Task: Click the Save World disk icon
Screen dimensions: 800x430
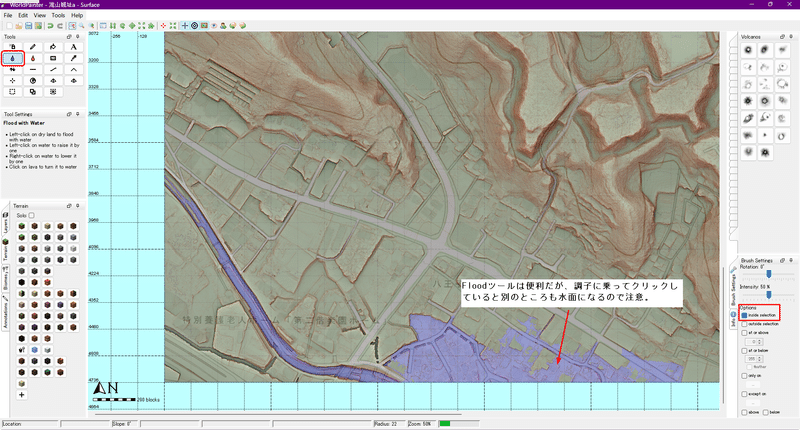Action: (29, 26)
